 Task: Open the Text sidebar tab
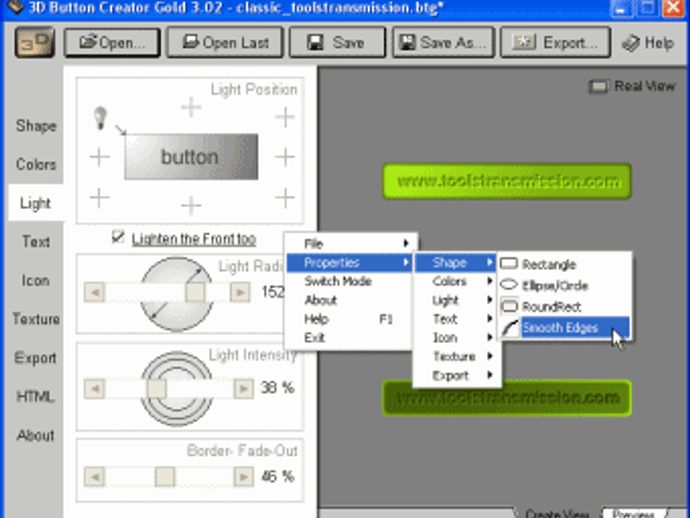click(x=36, y=241)
